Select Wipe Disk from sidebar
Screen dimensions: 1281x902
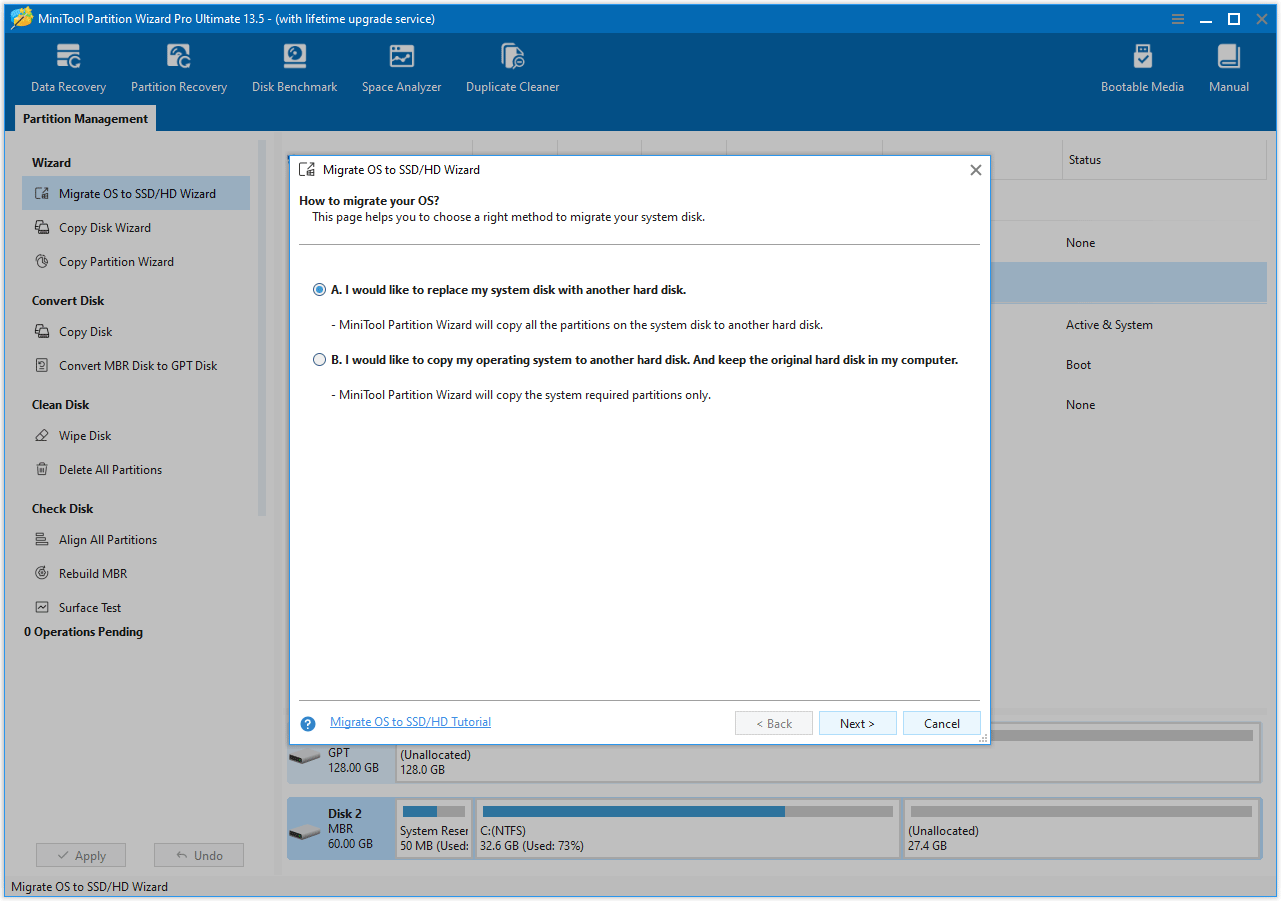coord(85,435)
